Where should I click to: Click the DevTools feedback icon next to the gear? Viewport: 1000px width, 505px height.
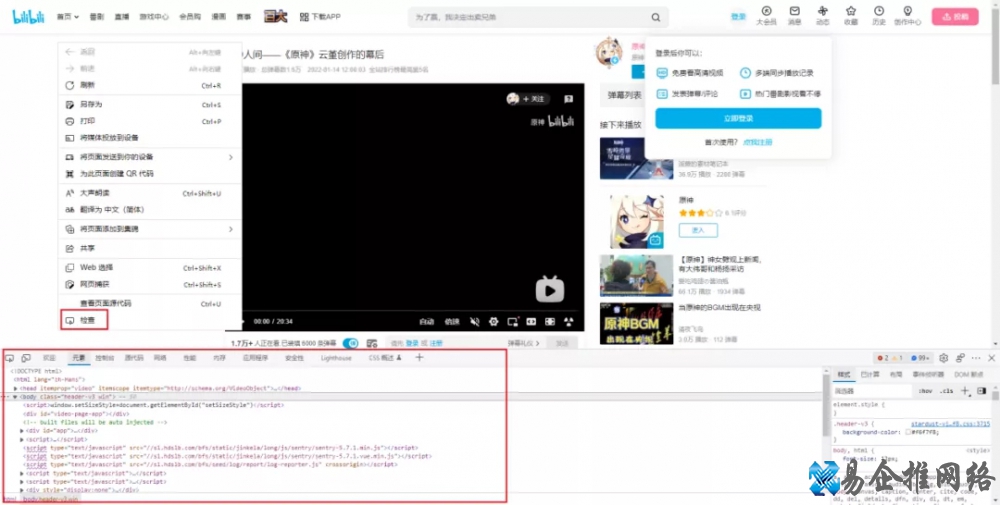tap(960, 358)
